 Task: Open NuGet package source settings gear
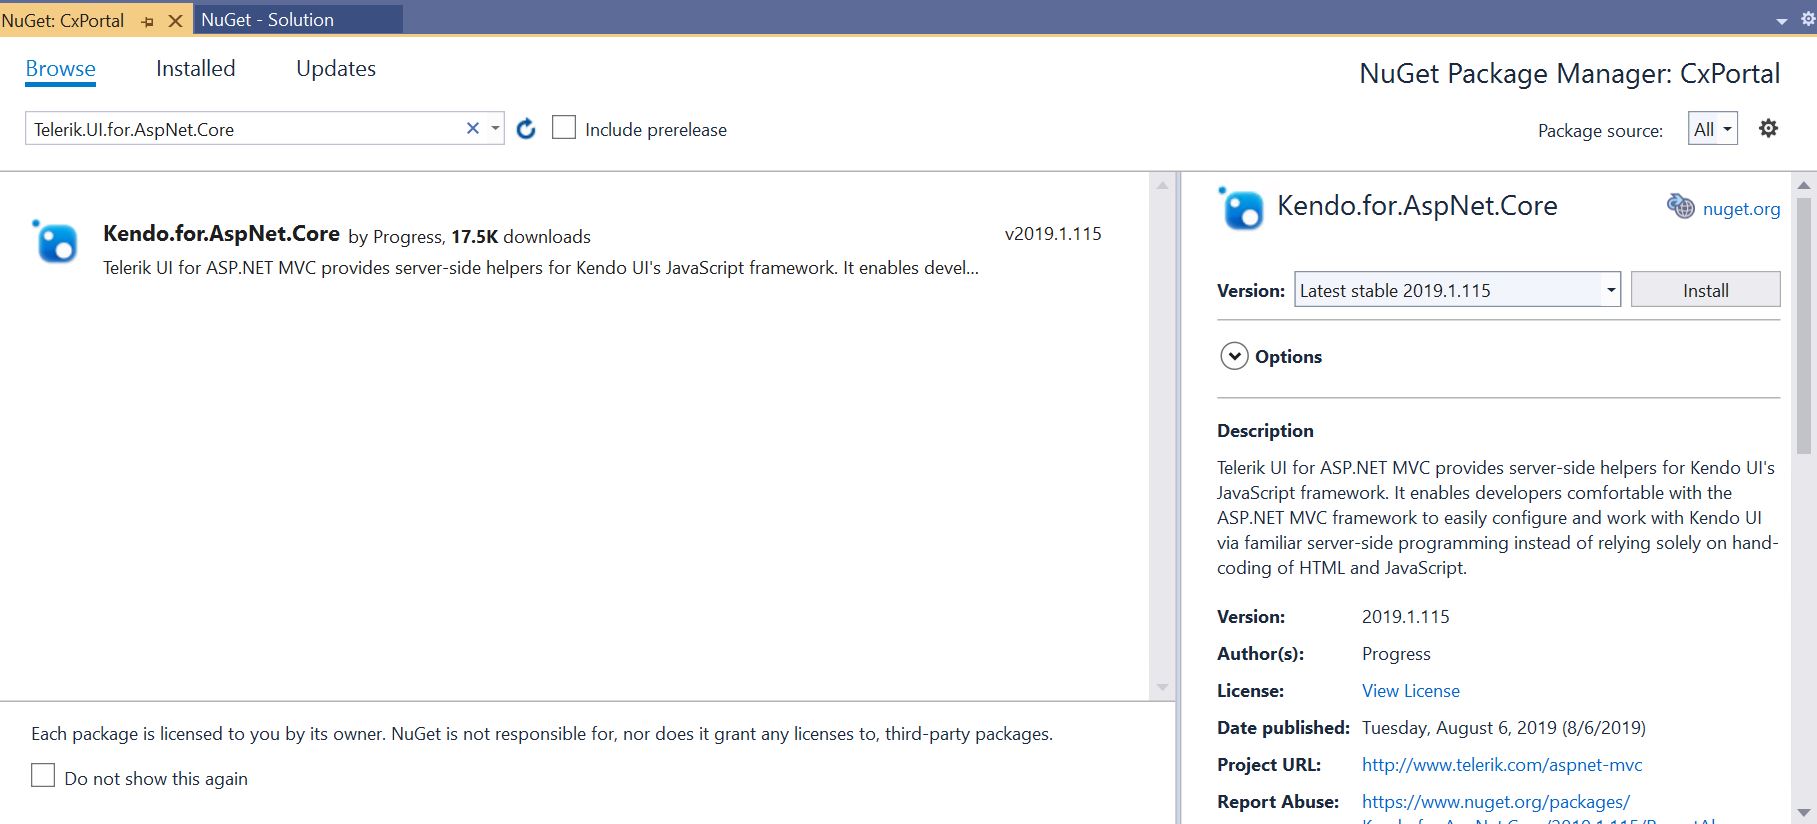(1768, 128)
